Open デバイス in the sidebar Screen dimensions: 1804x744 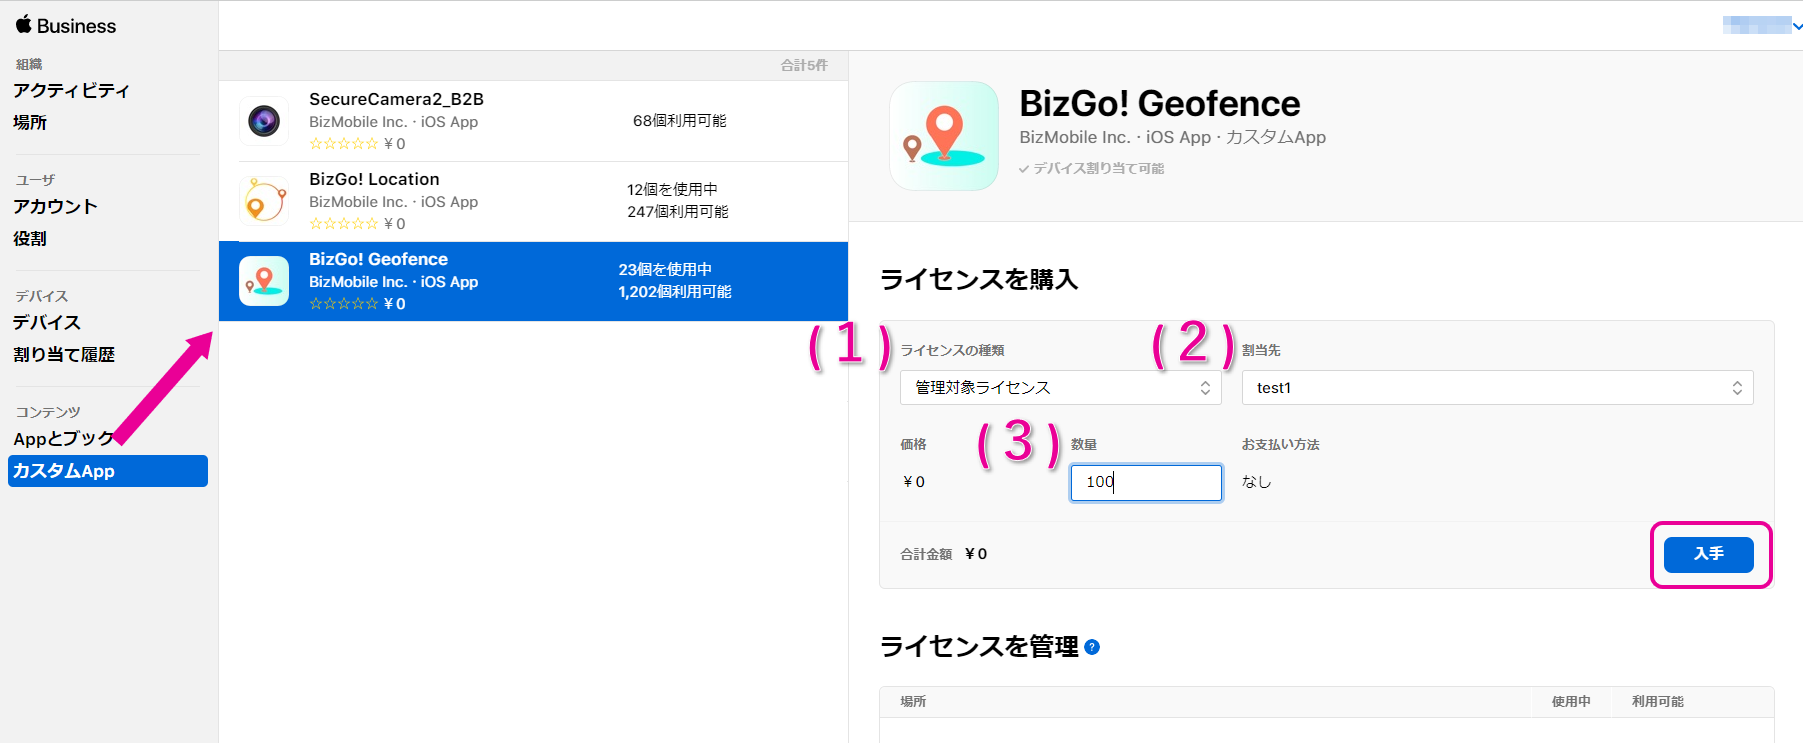coord(47,323)
